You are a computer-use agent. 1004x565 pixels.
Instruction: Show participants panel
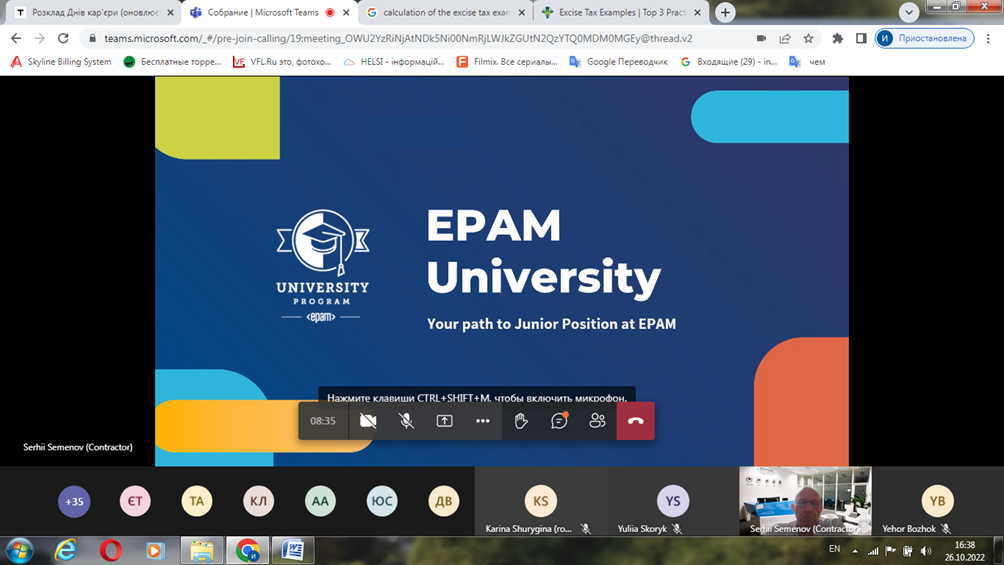[x=597, y=421]
